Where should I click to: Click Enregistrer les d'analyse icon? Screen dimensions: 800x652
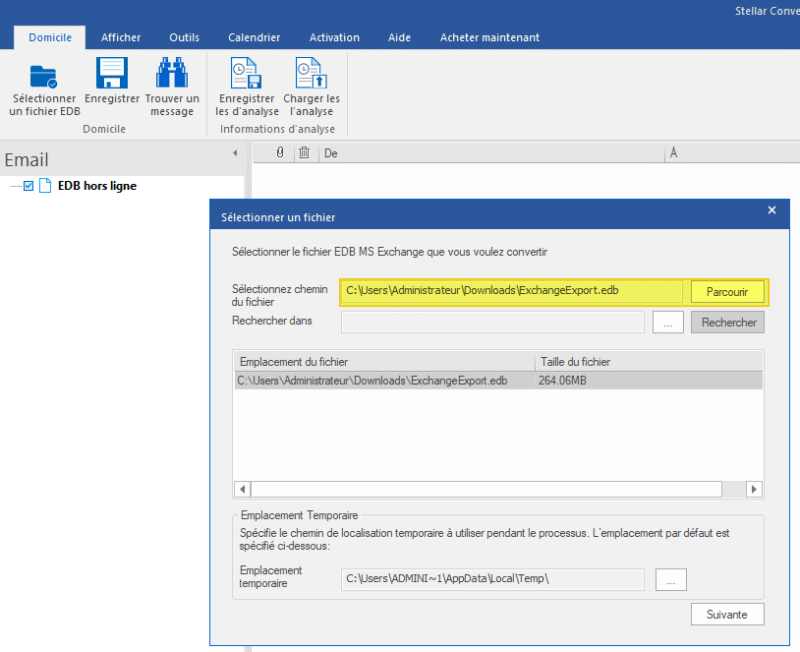(x=245, y=75)
